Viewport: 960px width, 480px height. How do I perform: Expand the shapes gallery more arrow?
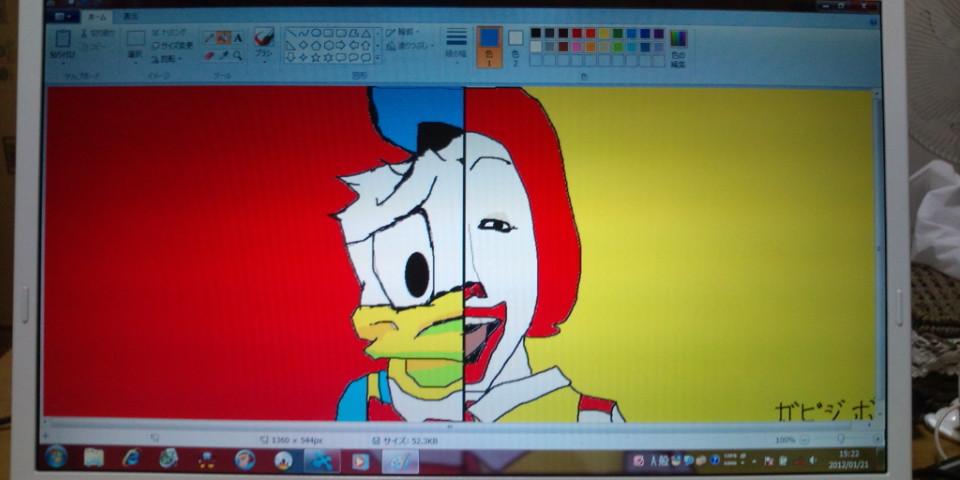click(378, 58)
